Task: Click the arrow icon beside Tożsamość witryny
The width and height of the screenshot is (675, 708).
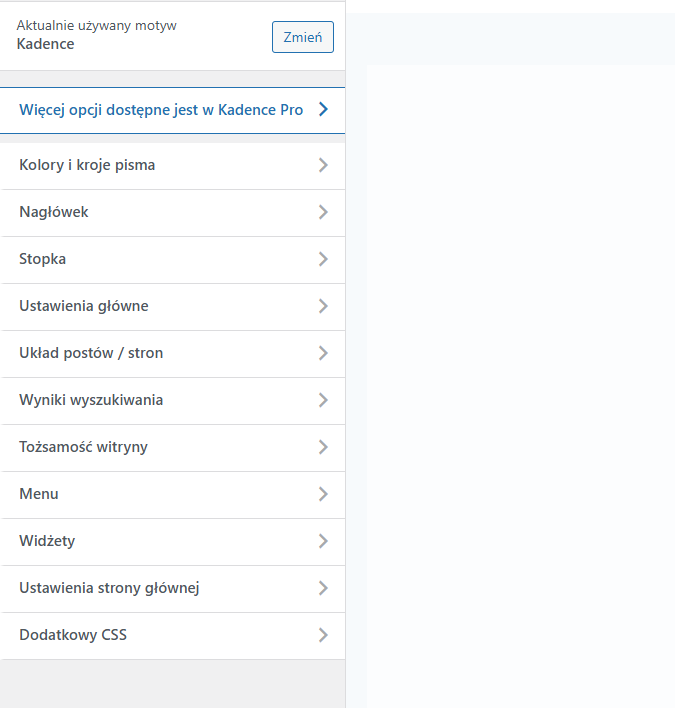Action: point(323,447)
